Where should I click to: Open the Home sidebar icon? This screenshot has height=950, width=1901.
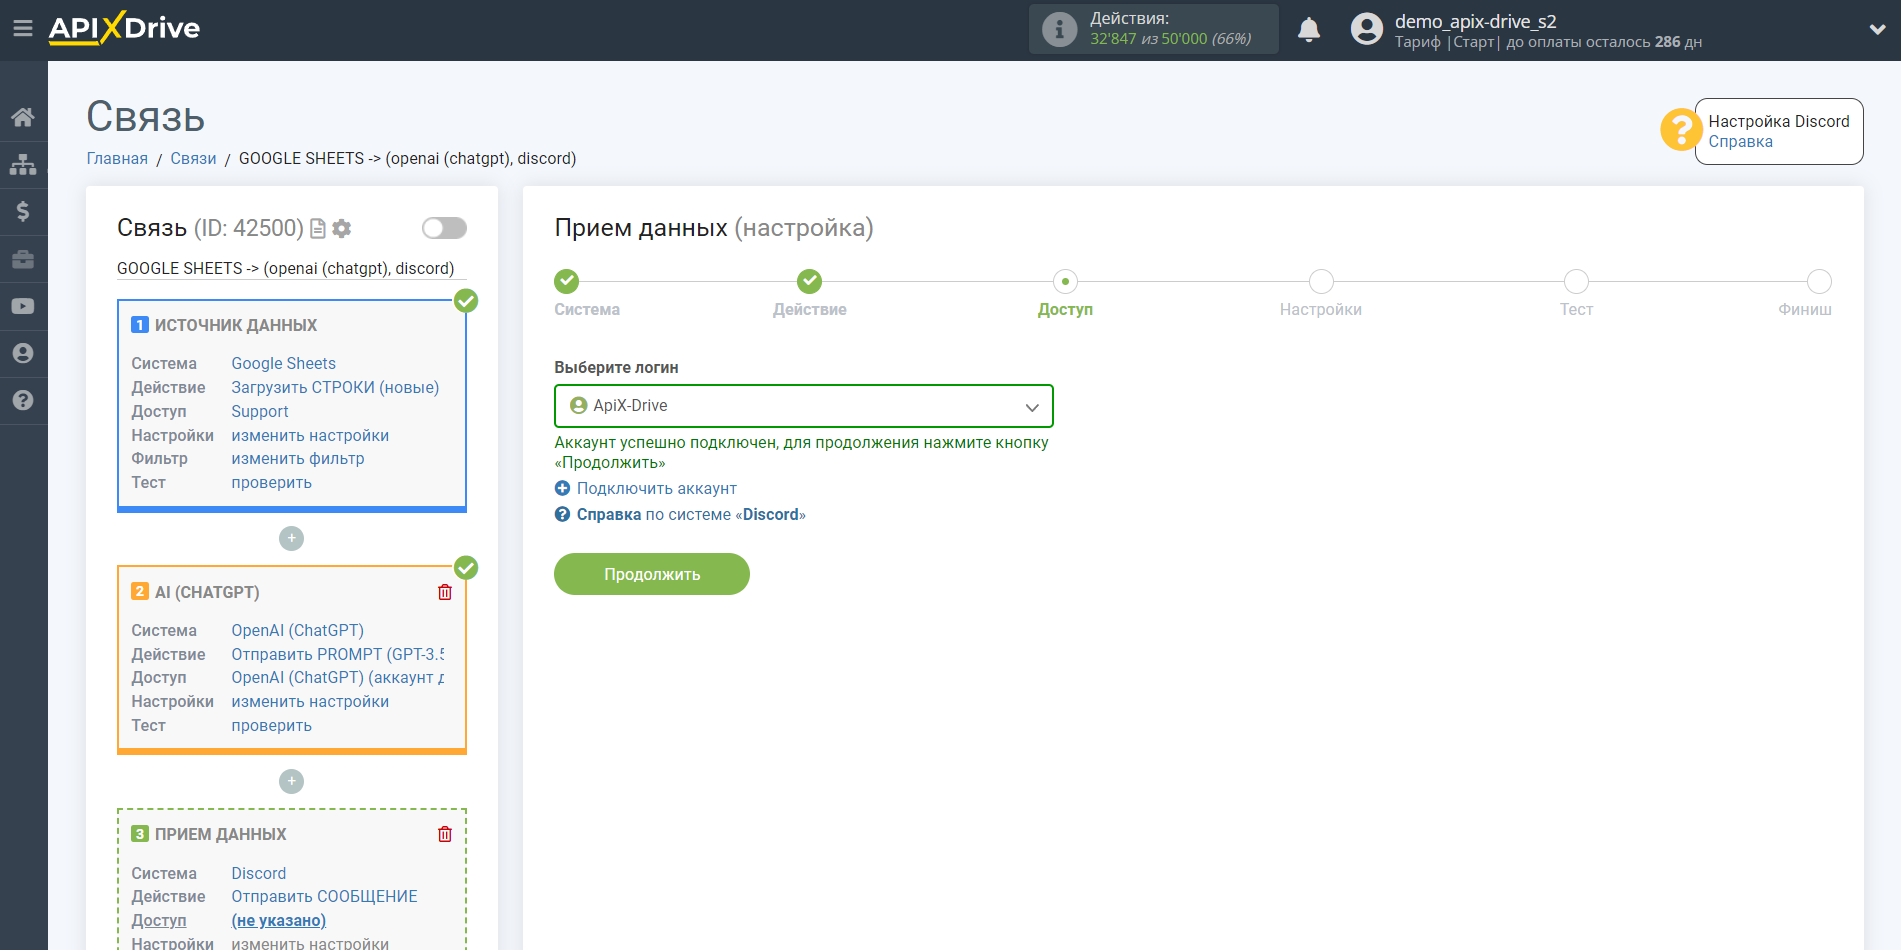tap(23, 117)
